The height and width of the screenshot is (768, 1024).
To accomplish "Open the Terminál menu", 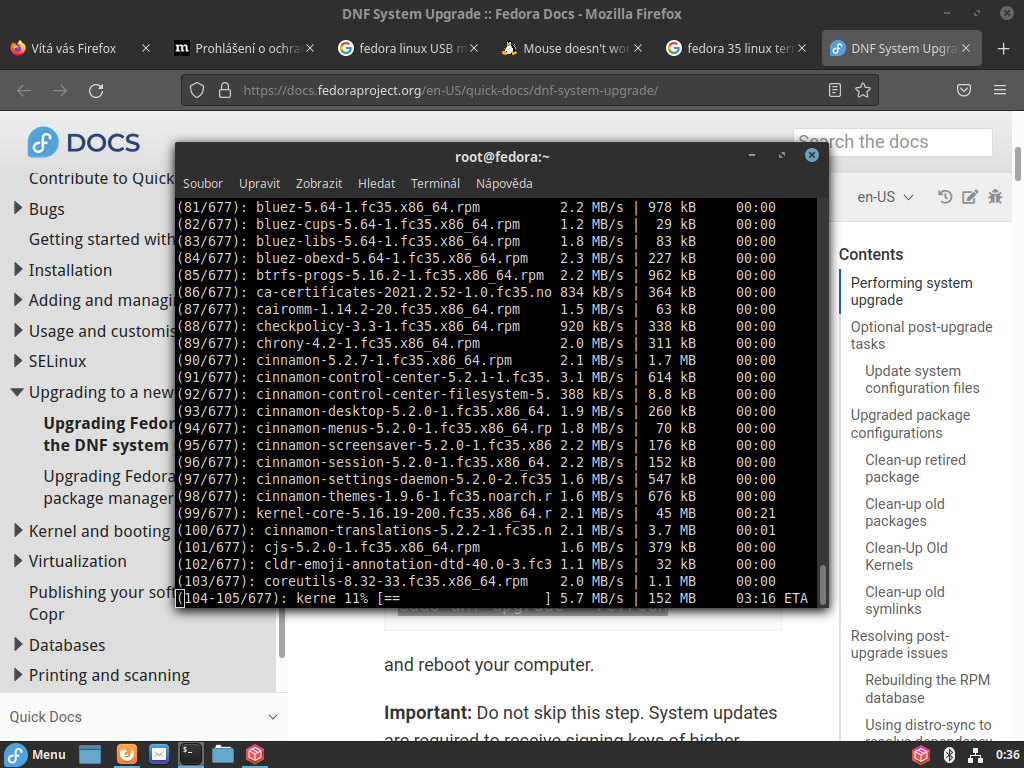I will coord(435,184).
